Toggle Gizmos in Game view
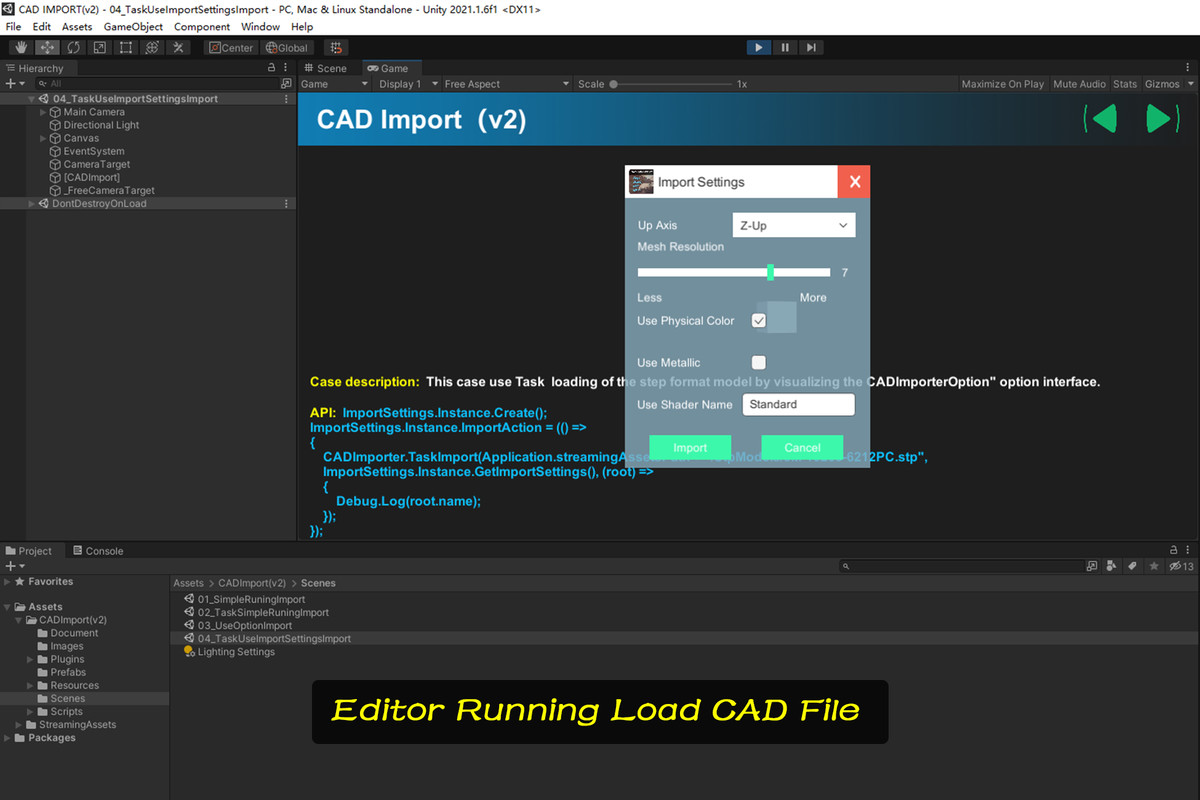Screen dimensions: 1200x800 [1162, 84]
